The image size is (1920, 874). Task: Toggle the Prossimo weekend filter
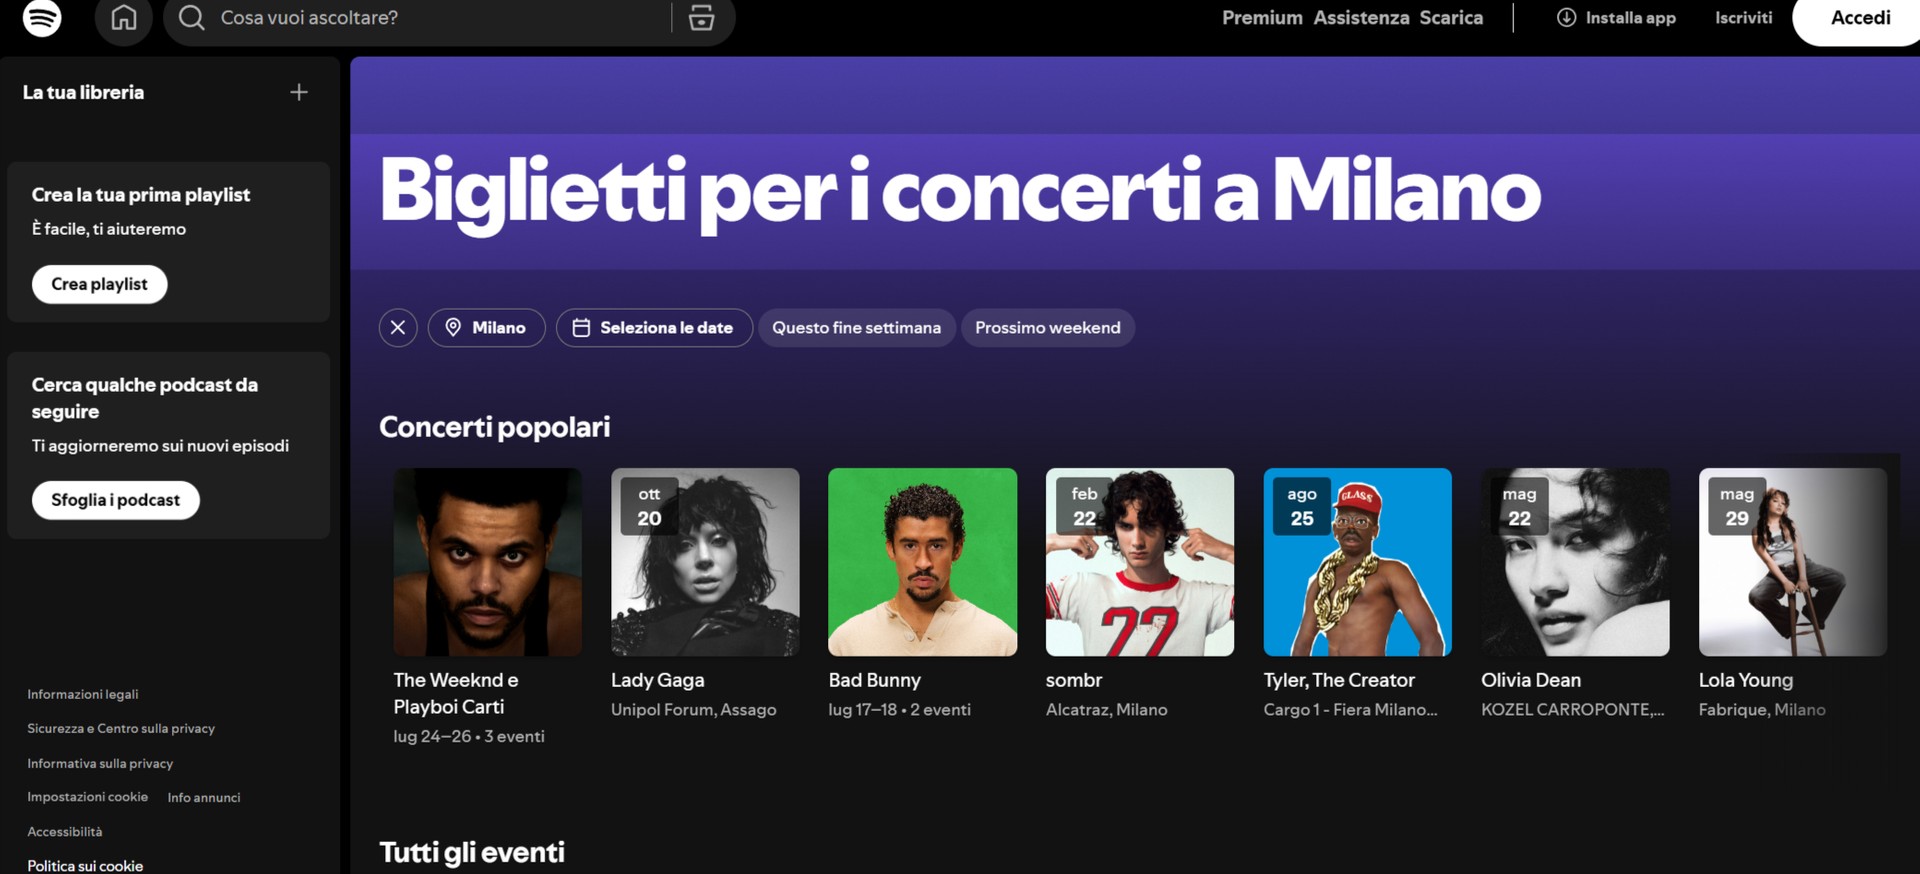(x=1047, y=328)
